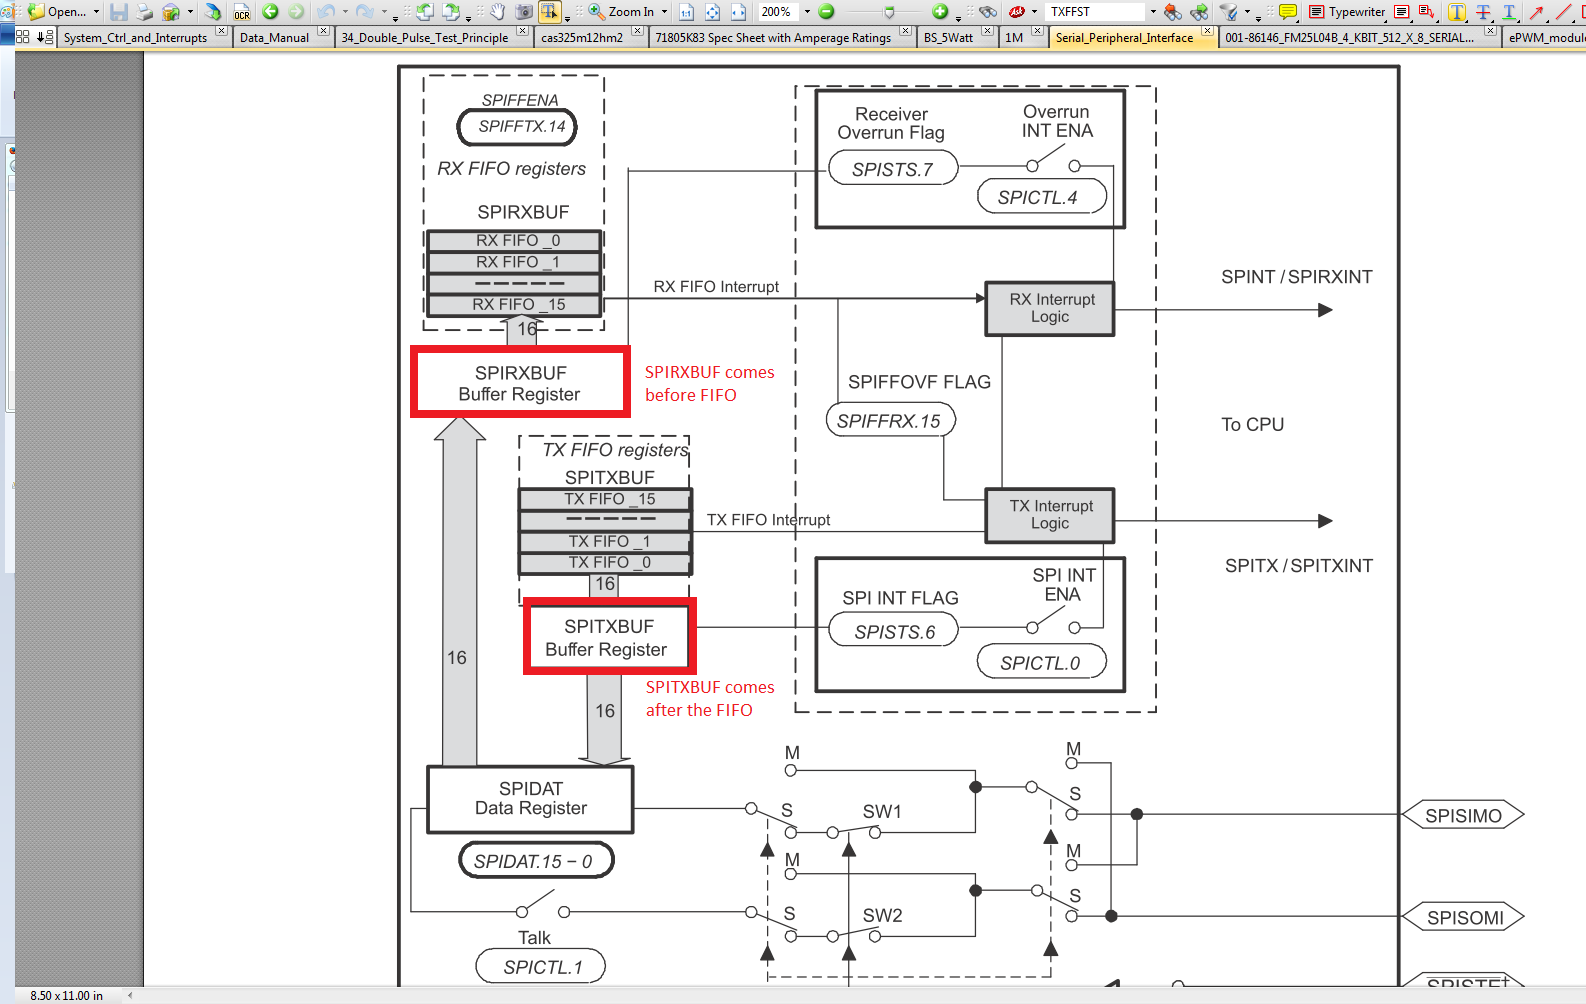This screenshot has height=1004, width=1586.
Task: Select the Sticky Note comment tool
Action: (1288, 12)
